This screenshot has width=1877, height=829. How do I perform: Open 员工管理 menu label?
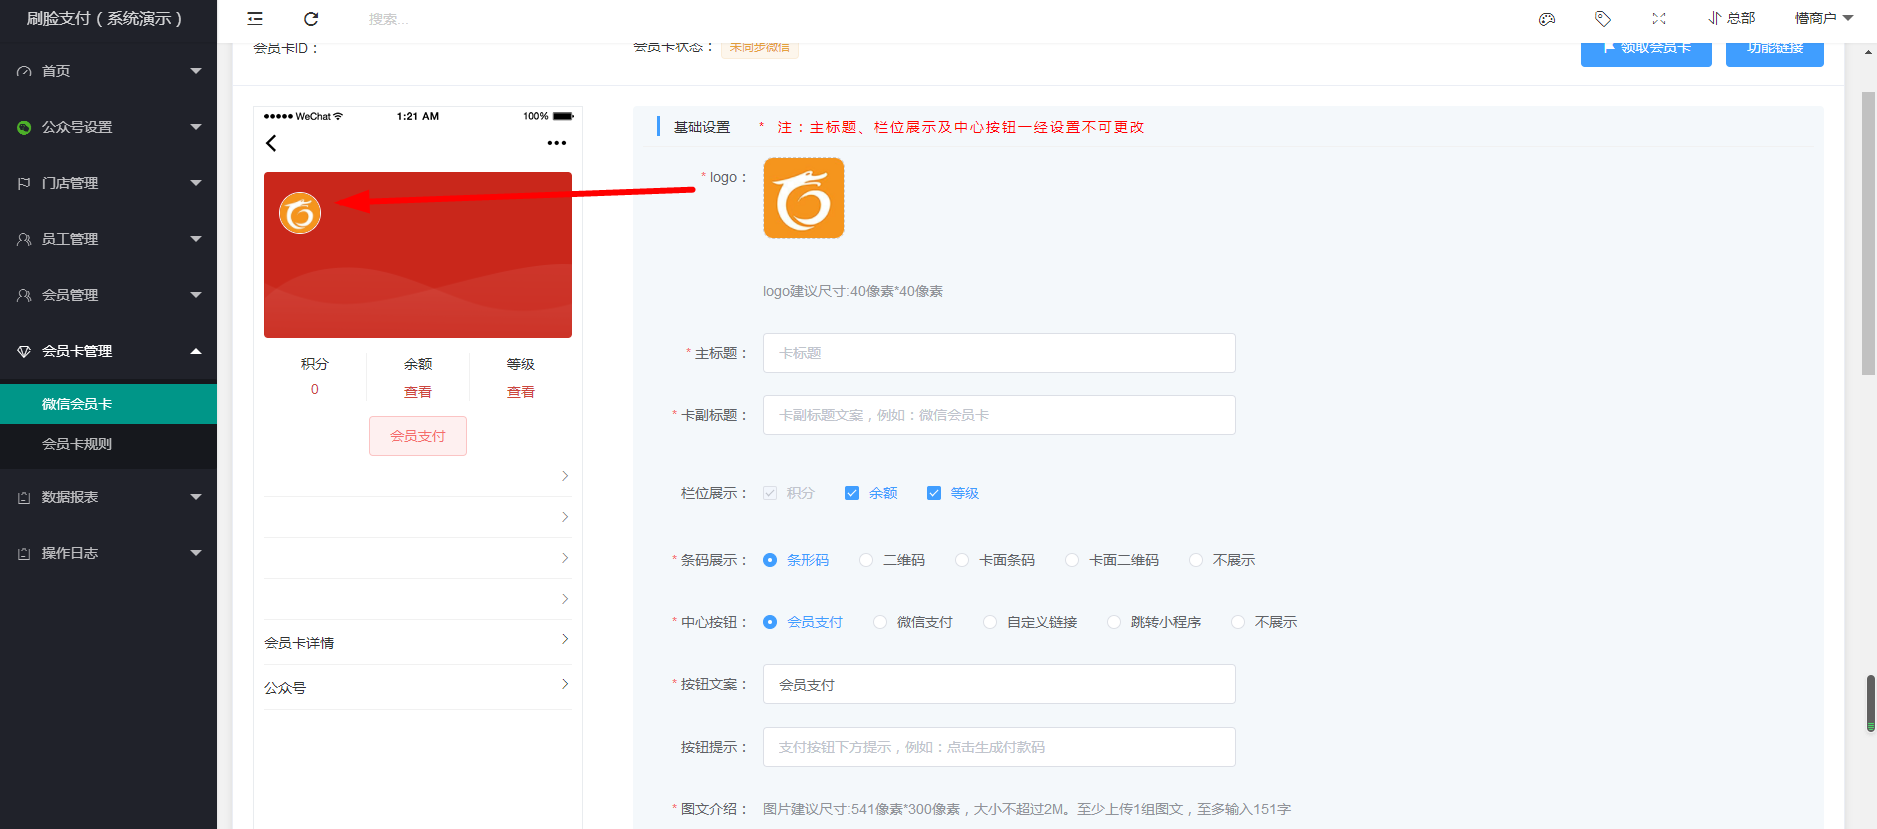coord(70,239)
